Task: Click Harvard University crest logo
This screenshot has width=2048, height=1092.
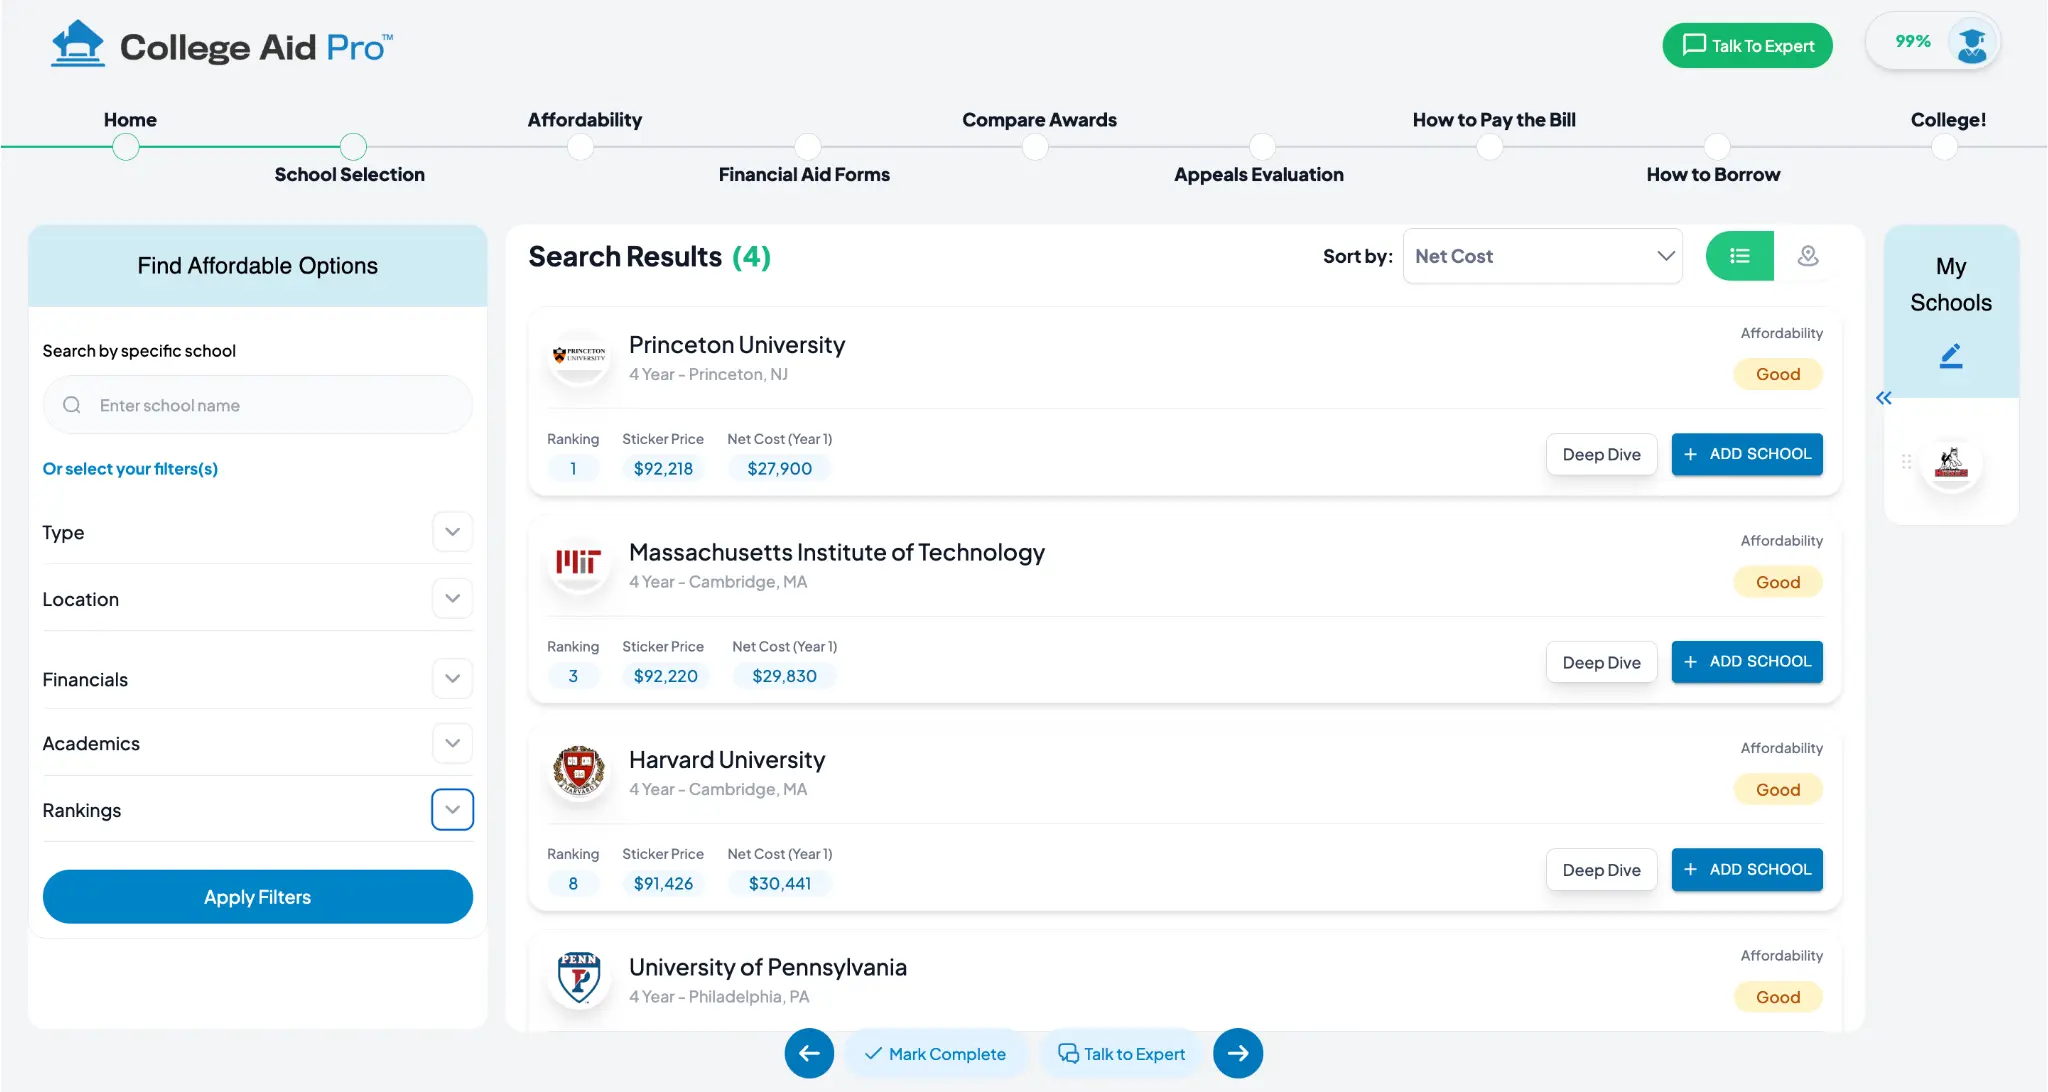Action: click(579, 771)
